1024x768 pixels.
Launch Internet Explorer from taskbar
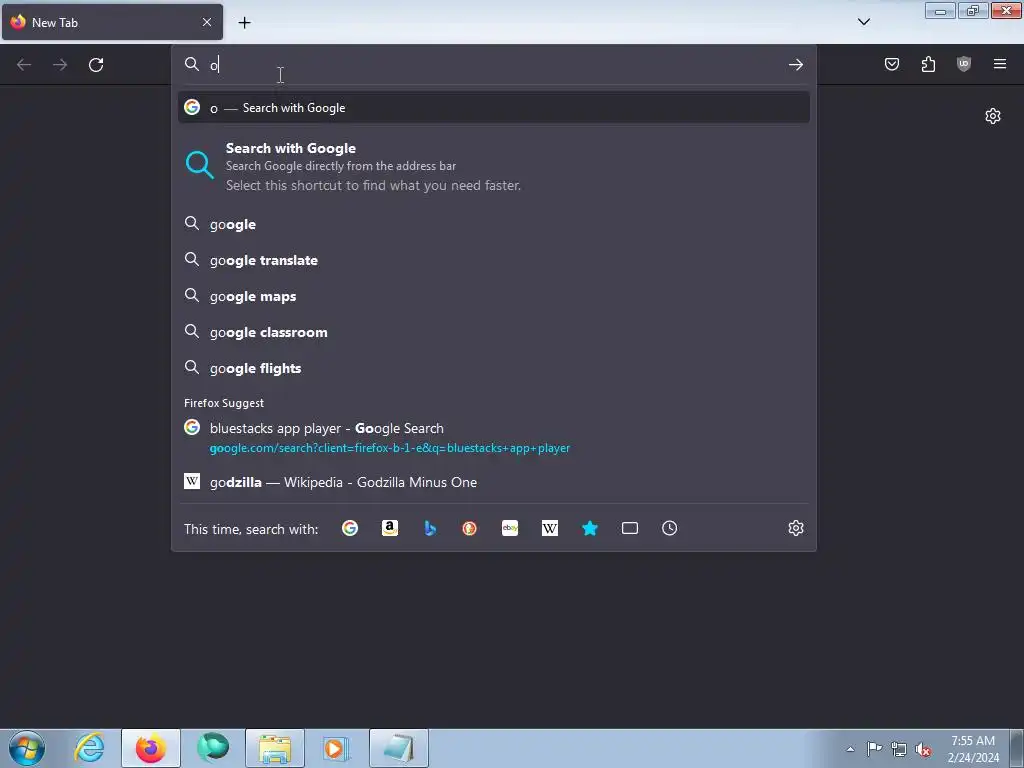coord(89,748)
